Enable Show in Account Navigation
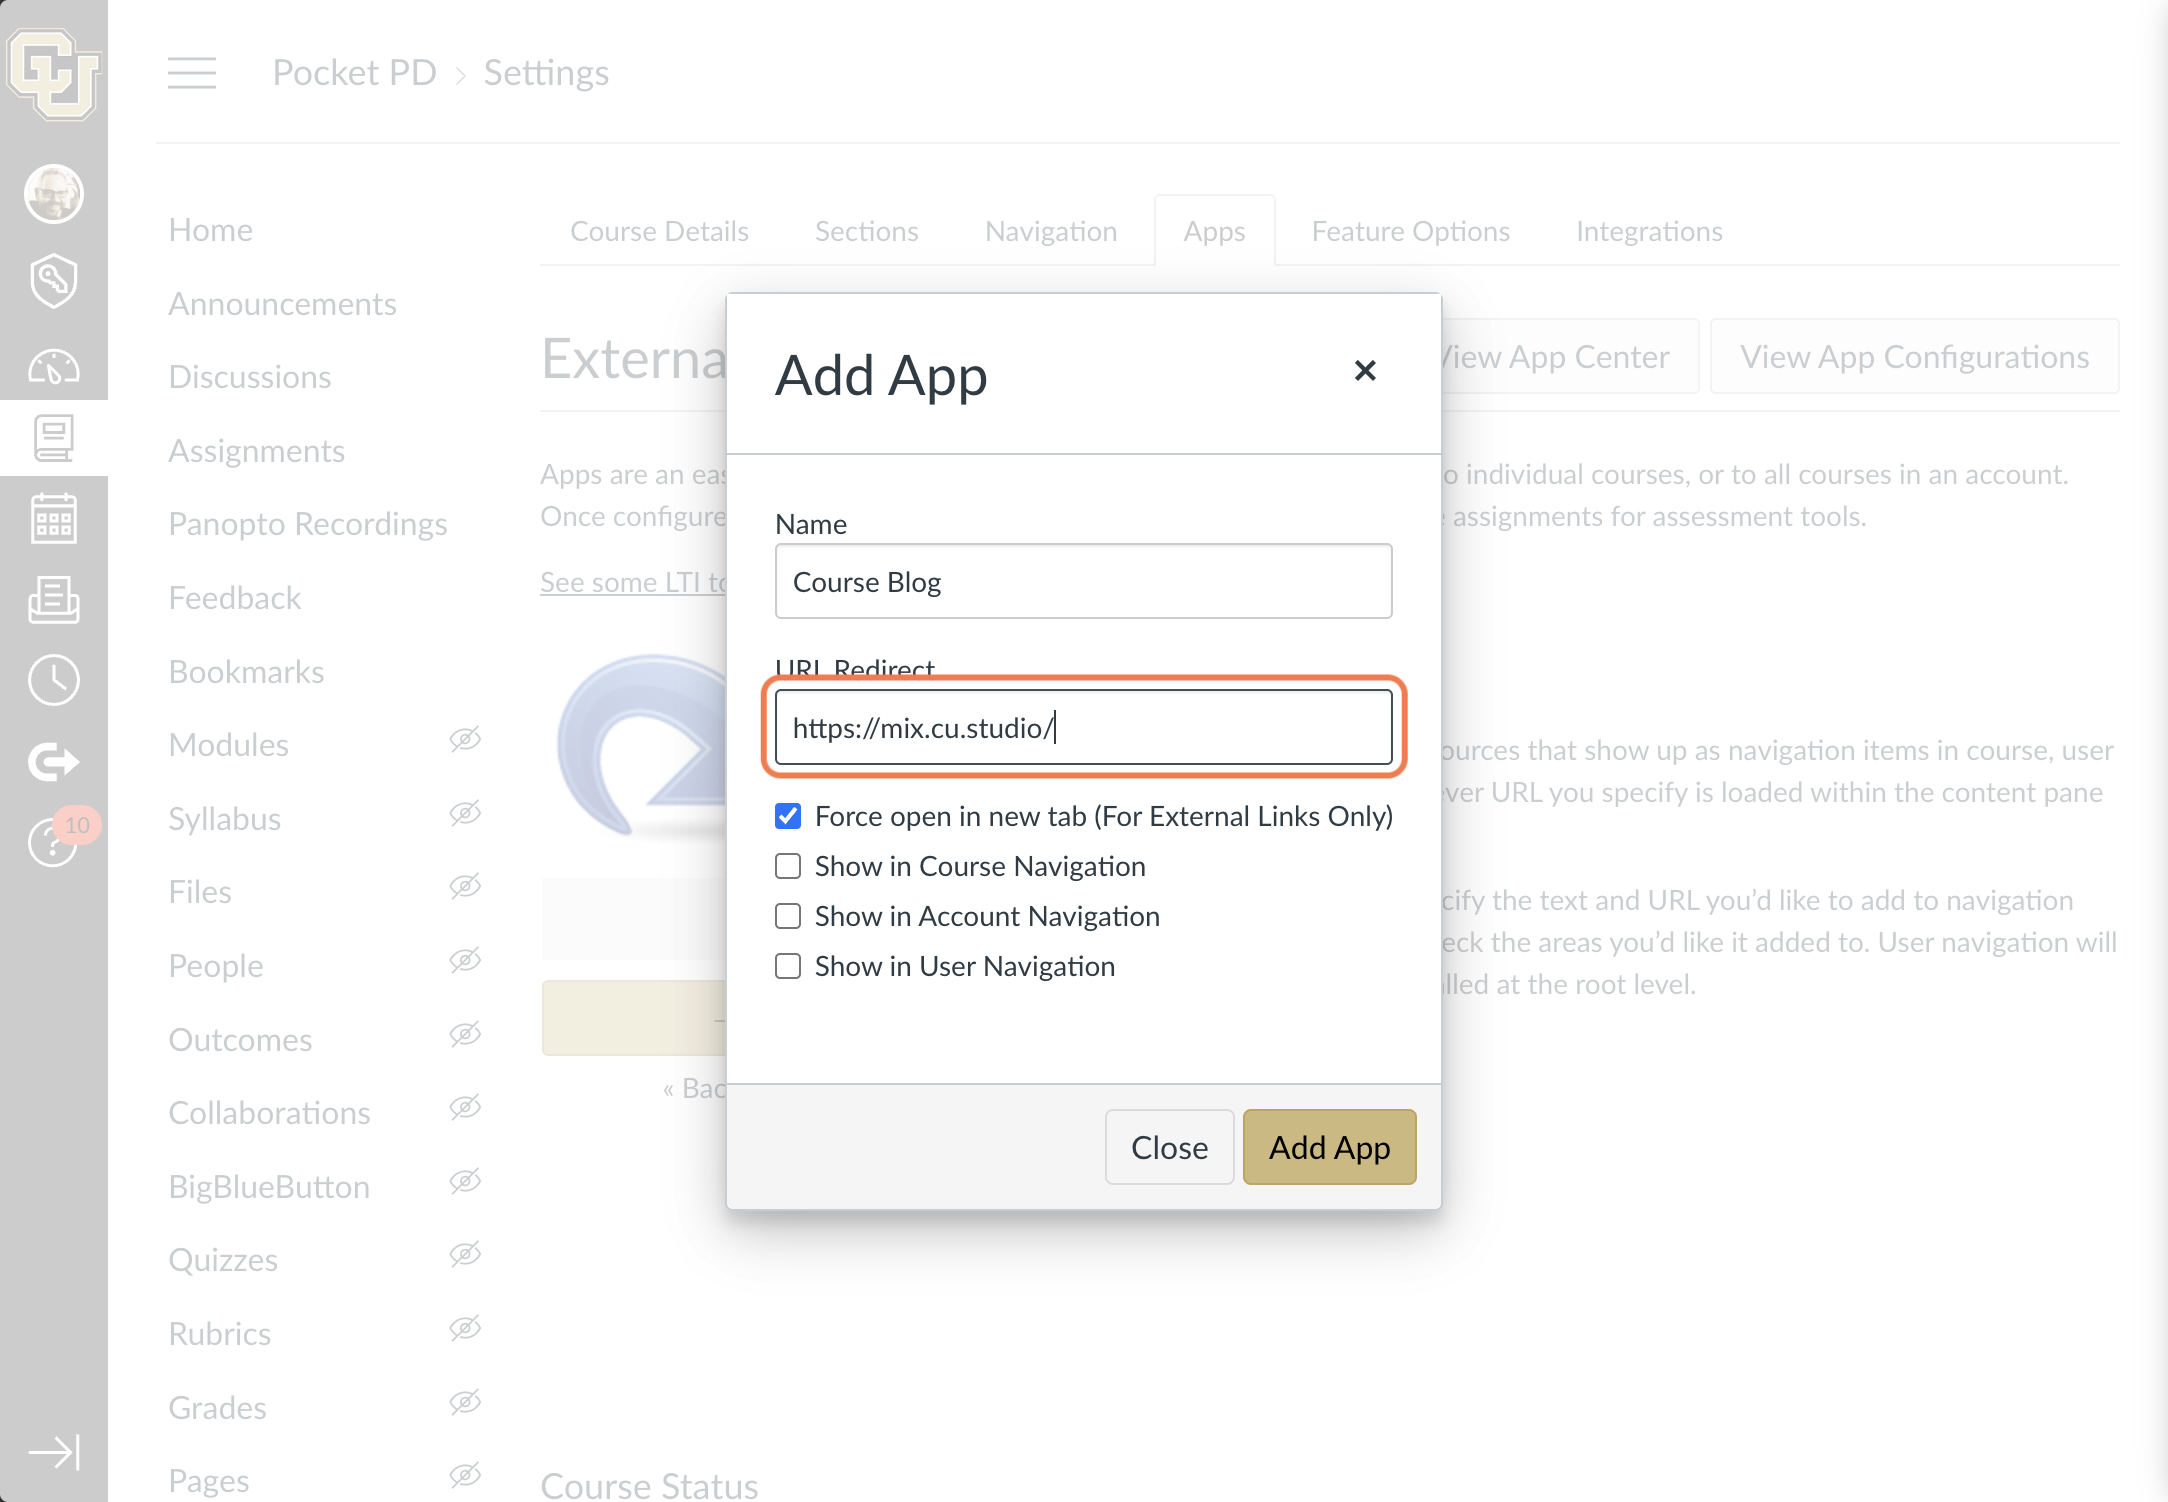Viewport: 2168px width, 1502px height. pyautogui.click(x=788, y=916)
